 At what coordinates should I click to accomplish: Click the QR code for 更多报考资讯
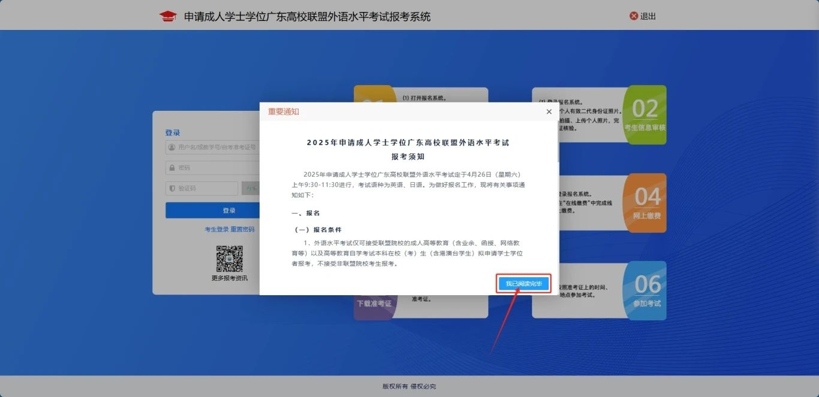tap(229, 259)
